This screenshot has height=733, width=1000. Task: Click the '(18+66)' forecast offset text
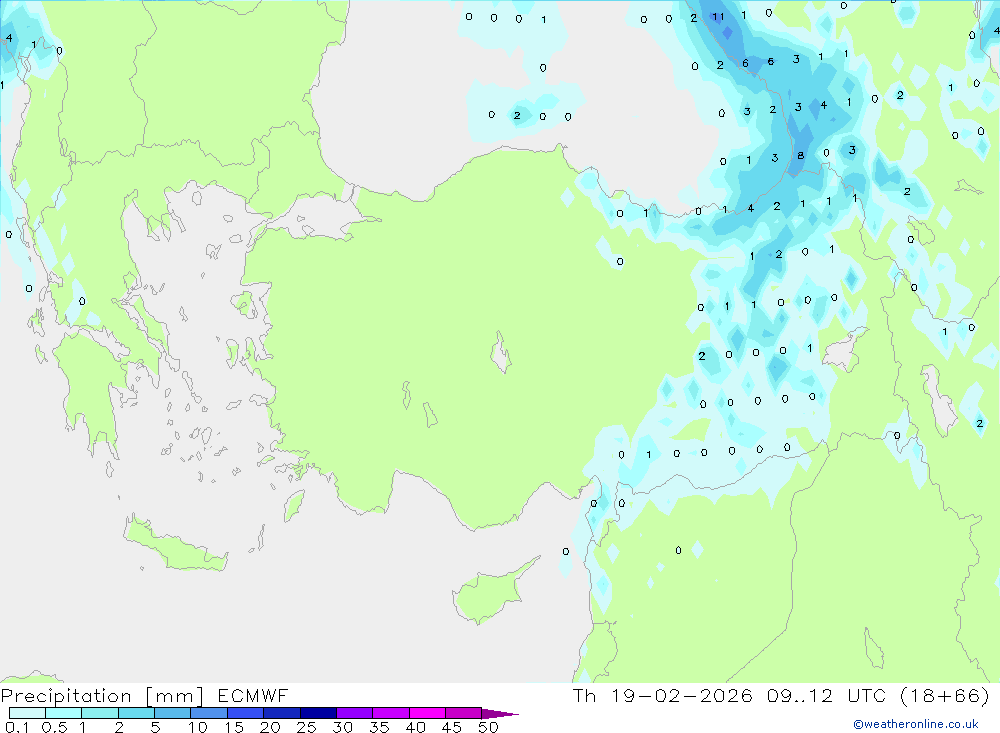(x=945, y=695)
